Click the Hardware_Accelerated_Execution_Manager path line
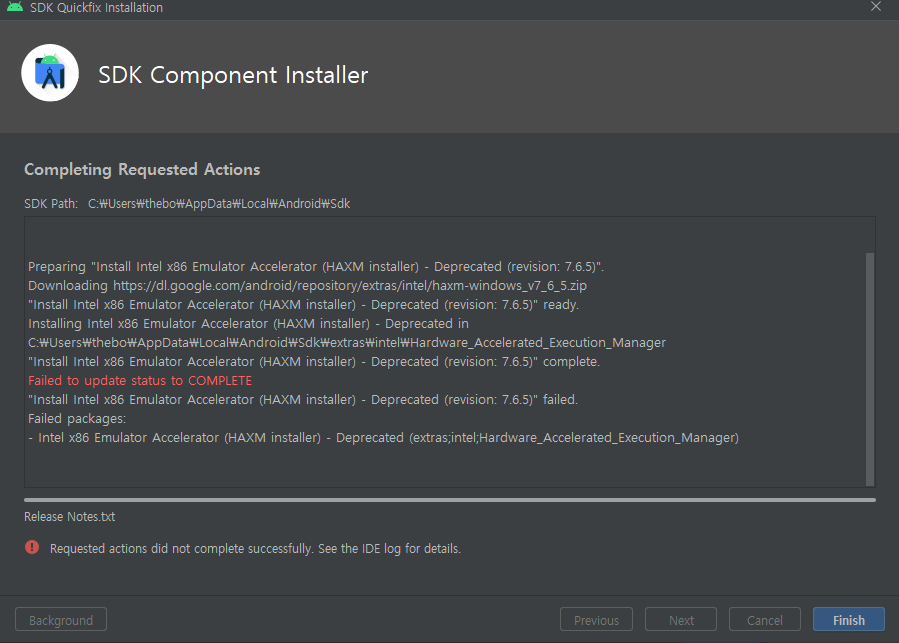 click(x=347, y=342)
